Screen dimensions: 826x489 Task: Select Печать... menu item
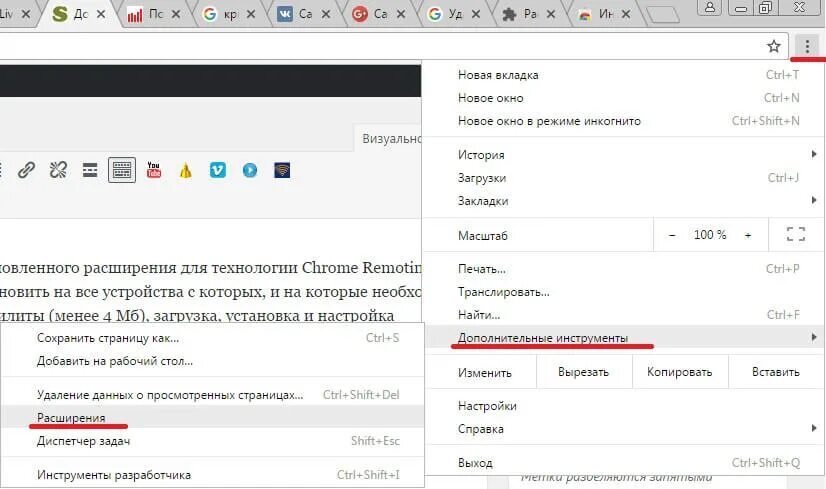[x=624, y=269]
